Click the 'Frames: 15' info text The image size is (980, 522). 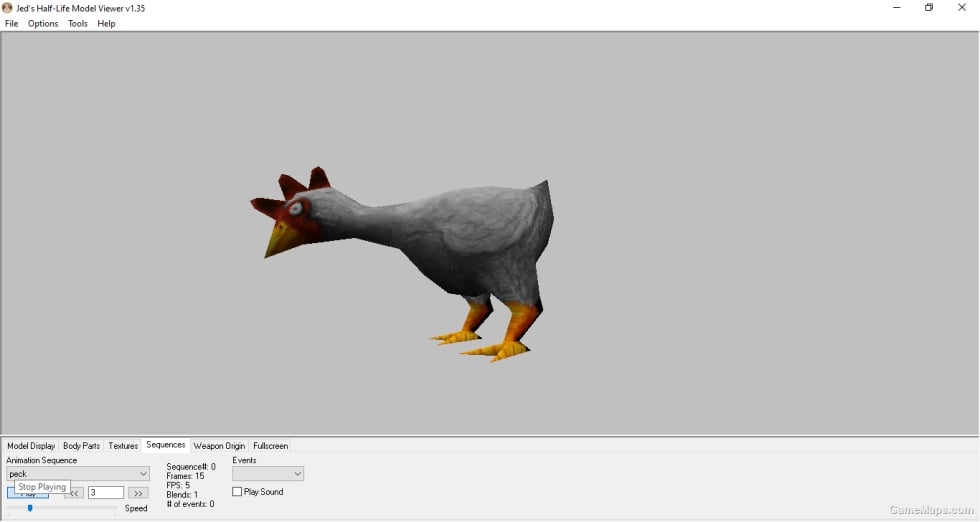[185, 476]
